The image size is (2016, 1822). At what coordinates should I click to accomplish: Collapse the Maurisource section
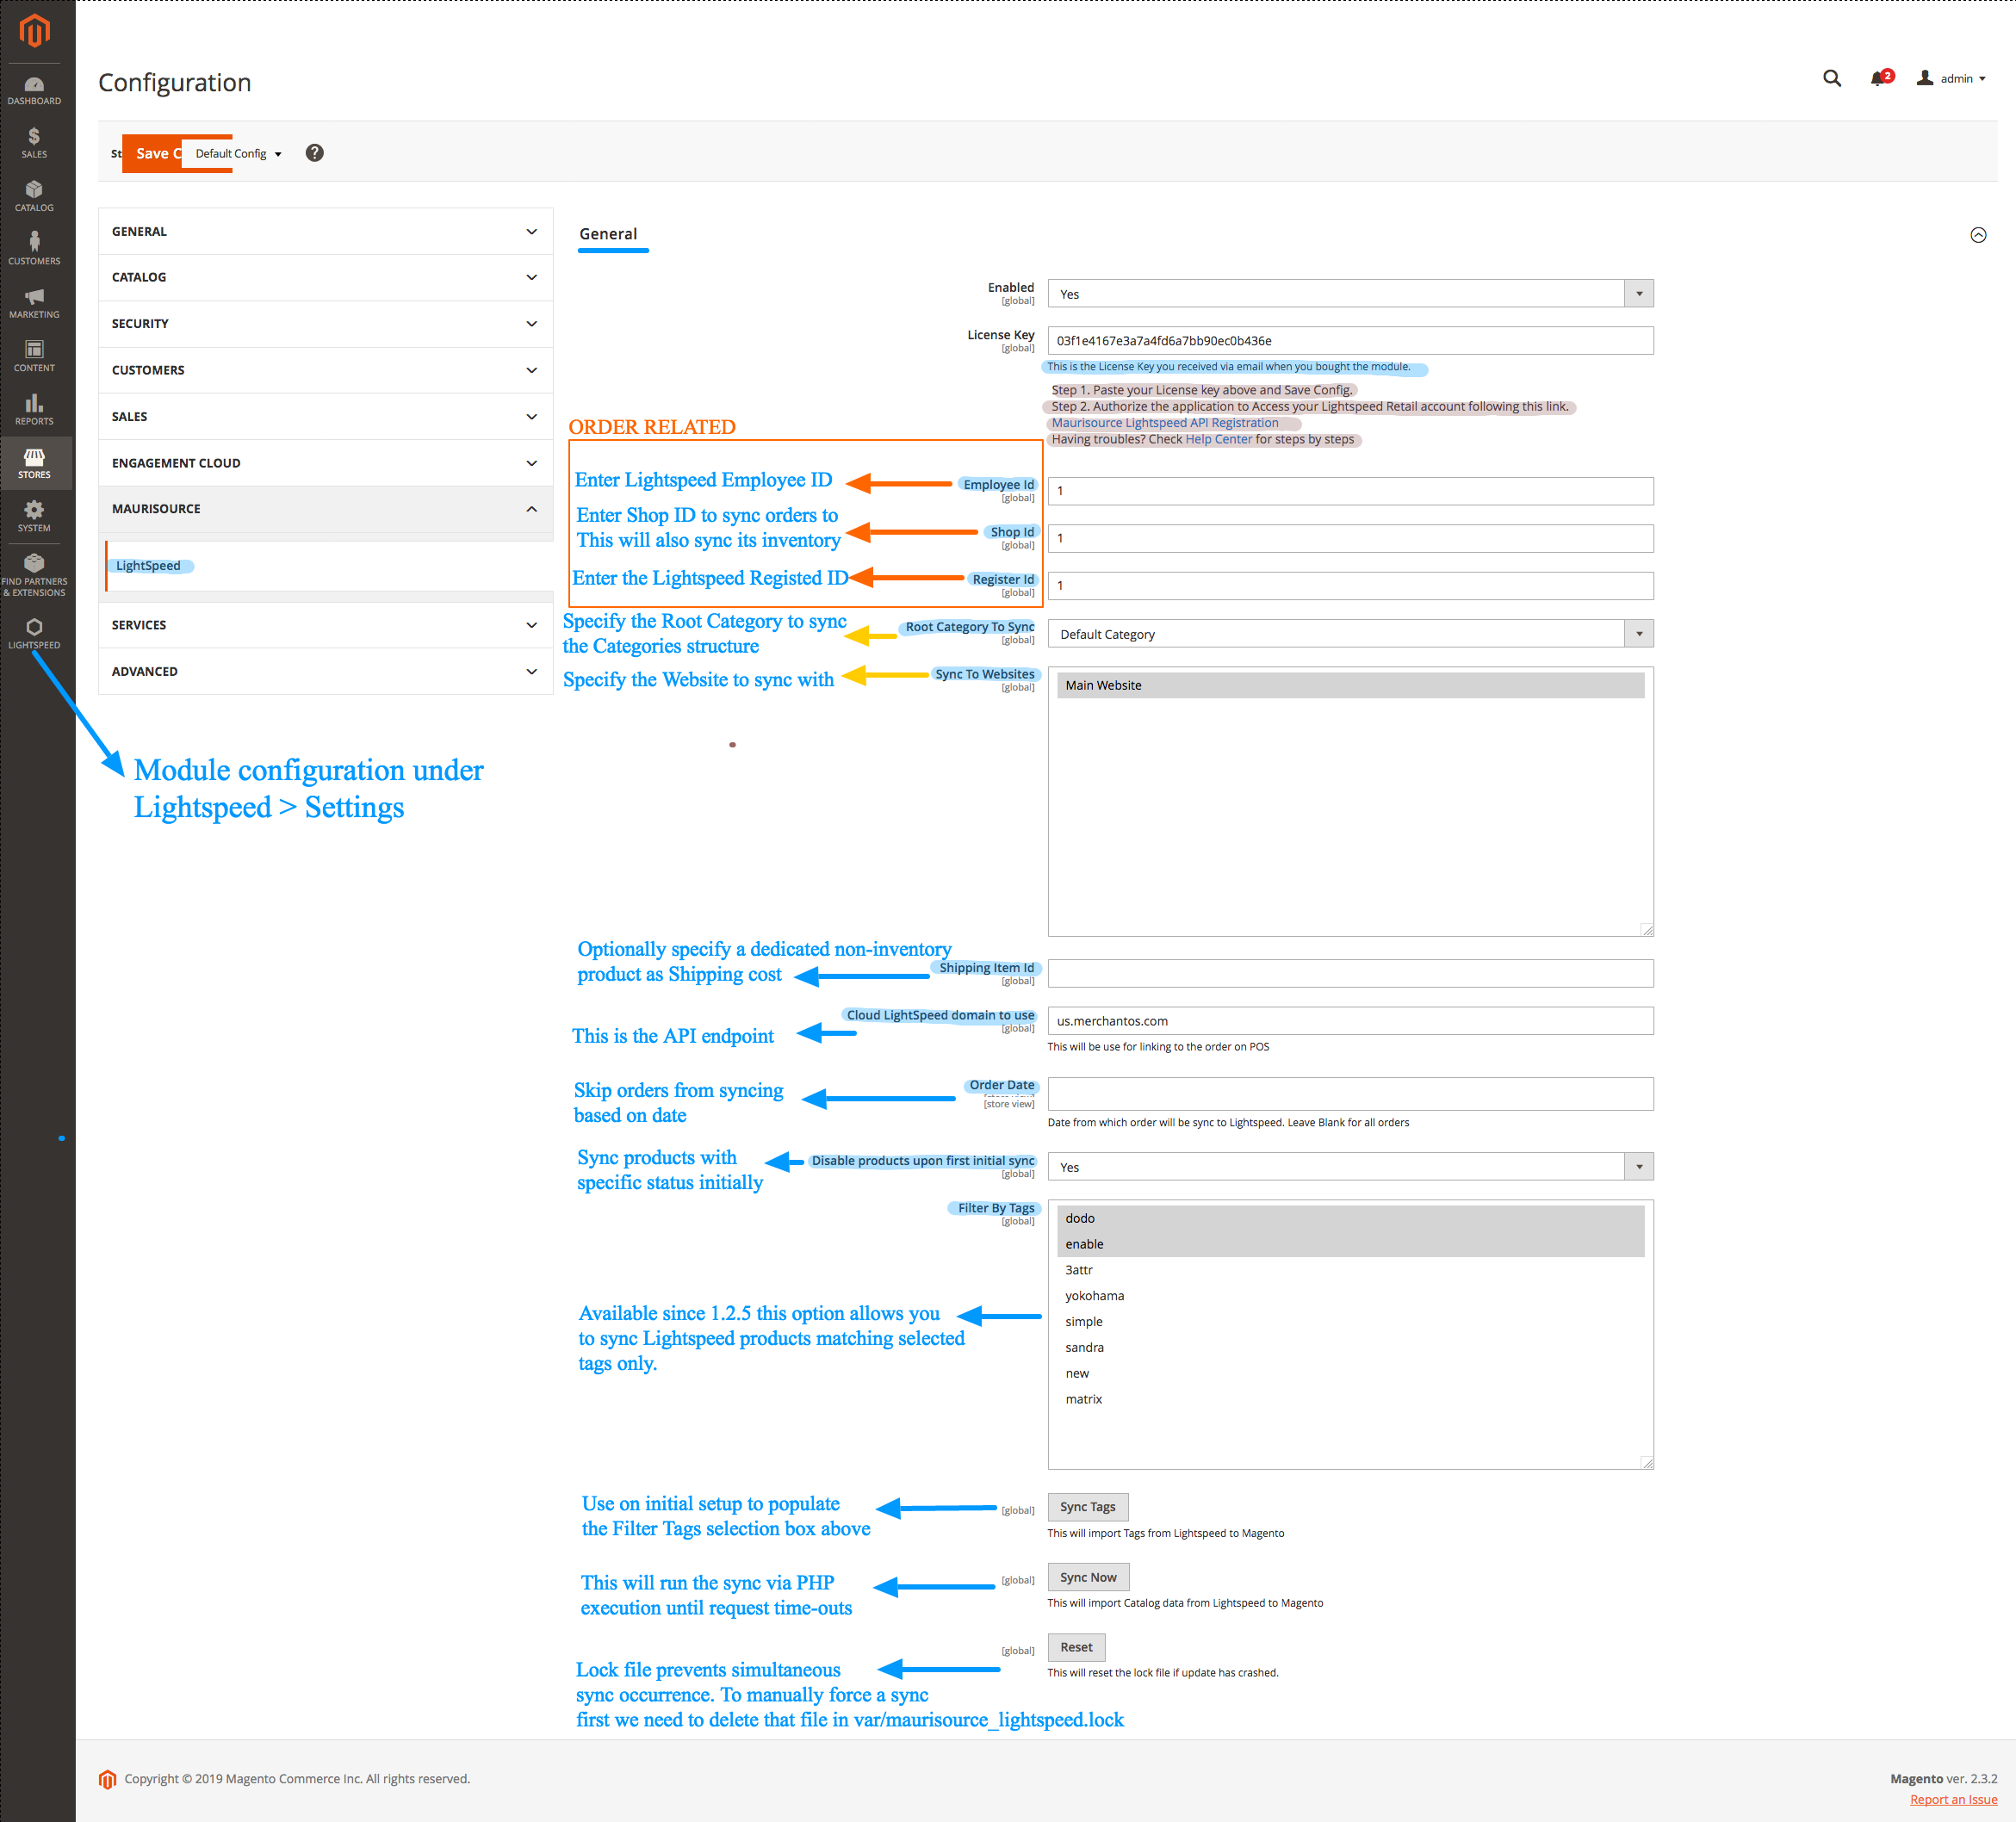click(324, 509)
